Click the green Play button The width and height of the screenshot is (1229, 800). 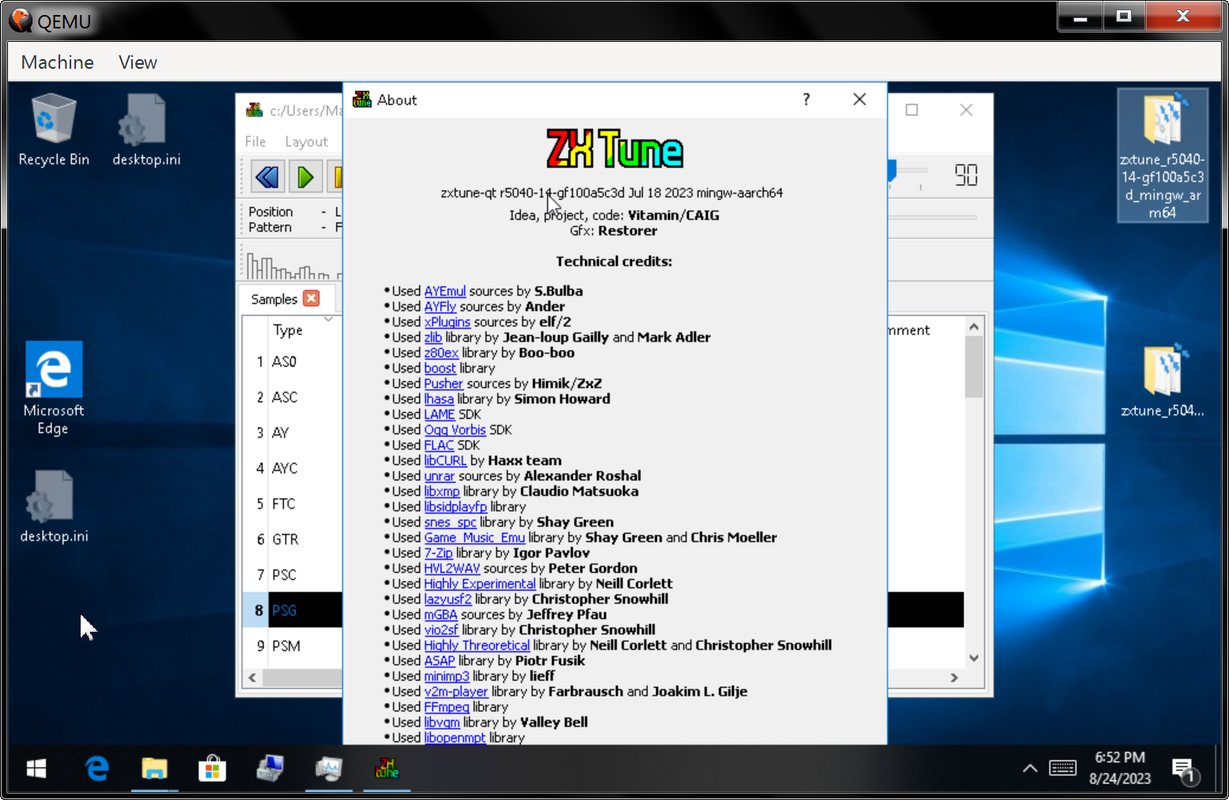click(x=306, y=177)
